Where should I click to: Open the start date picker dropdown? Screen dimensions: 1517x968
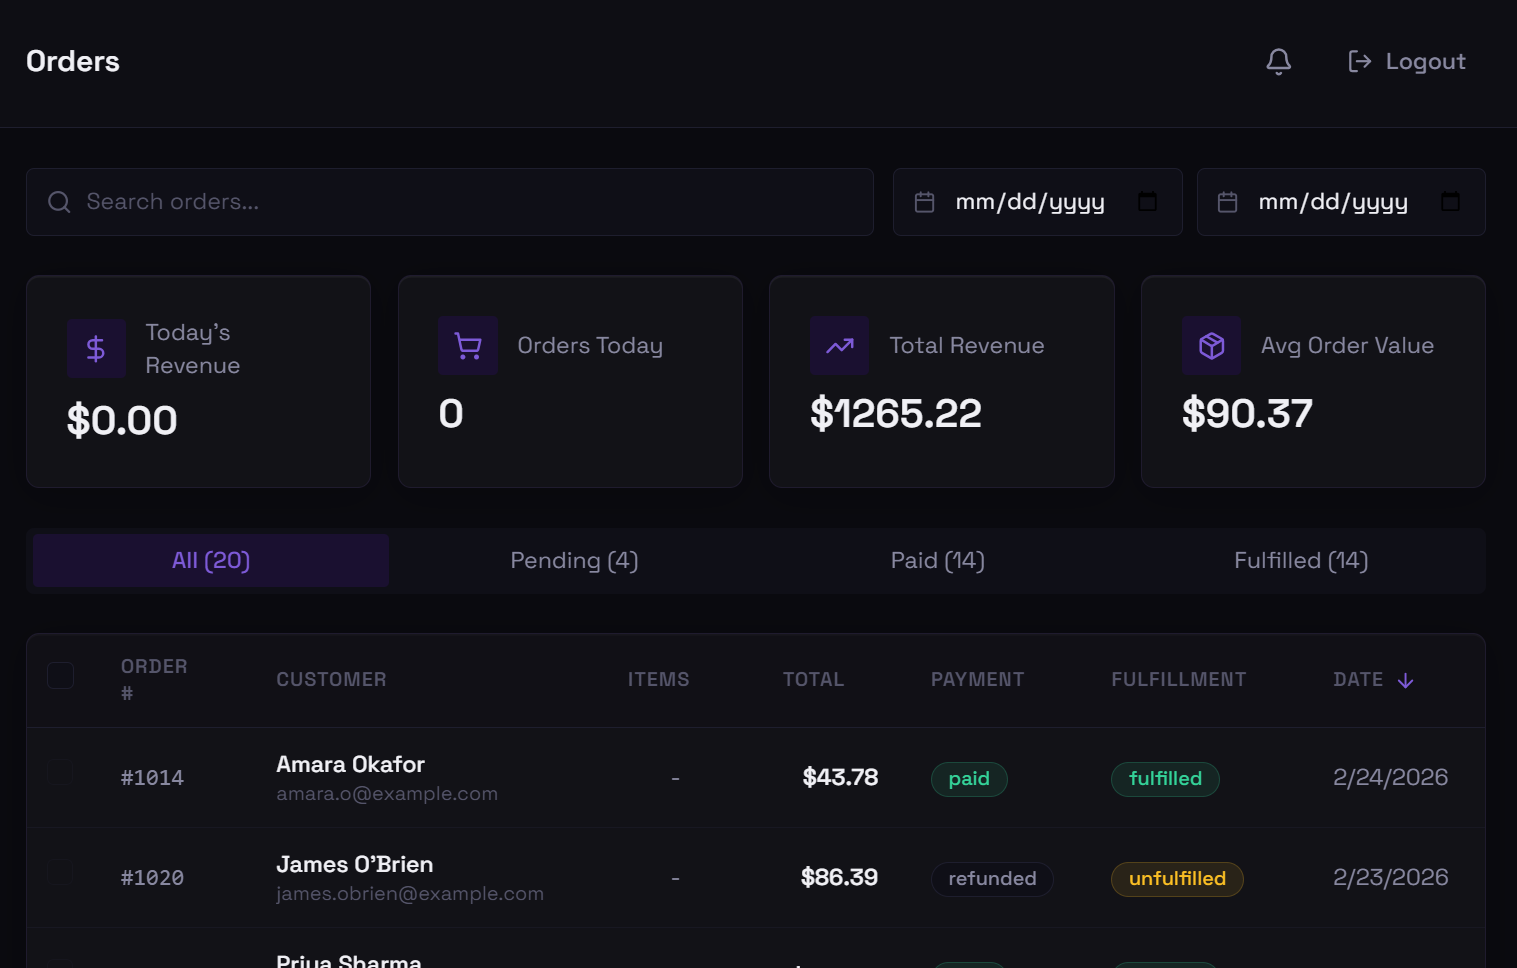pyautogui.click(x=1147, y=201)
